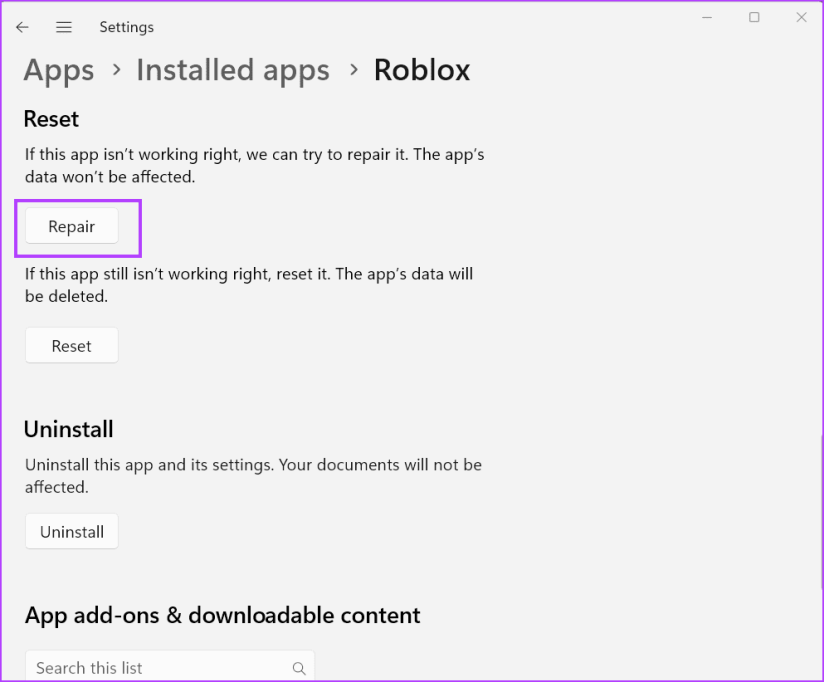Screen dimensions: 824x682
Task: Close the Settings window
Action: (x=801, y=17)
